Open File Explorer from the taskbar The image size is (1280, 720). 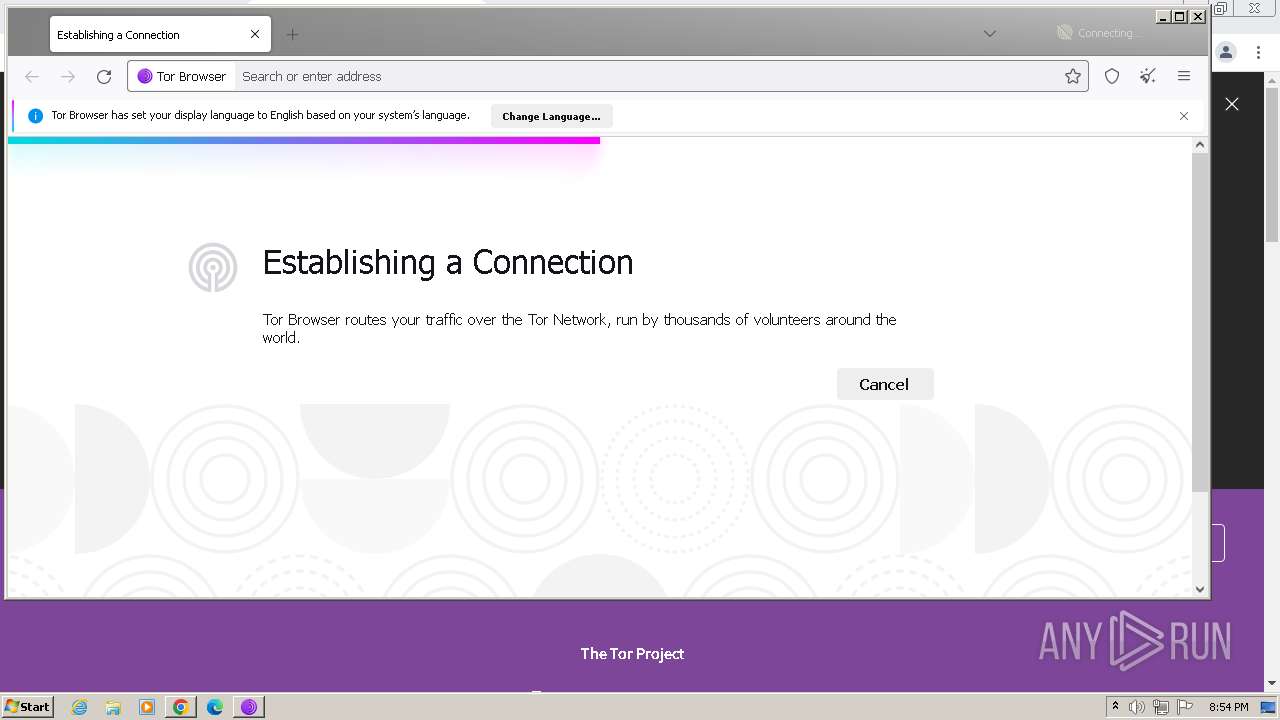pos(113,707)
